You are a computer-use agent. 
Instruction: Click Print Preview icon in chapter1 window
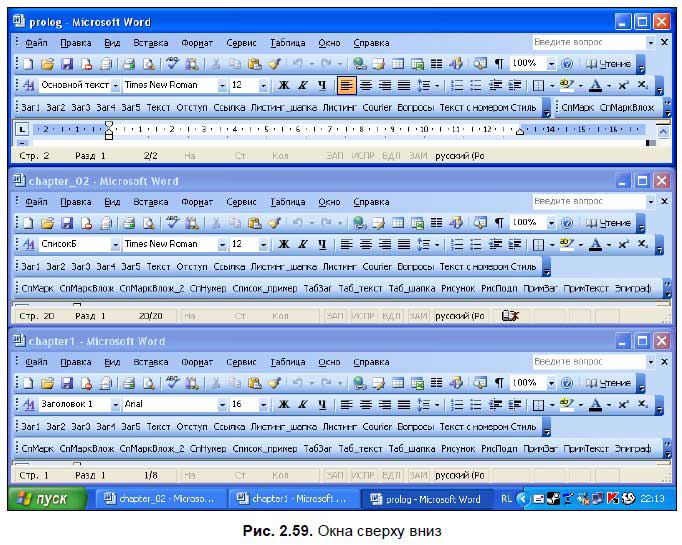click(x=149, y=383)
